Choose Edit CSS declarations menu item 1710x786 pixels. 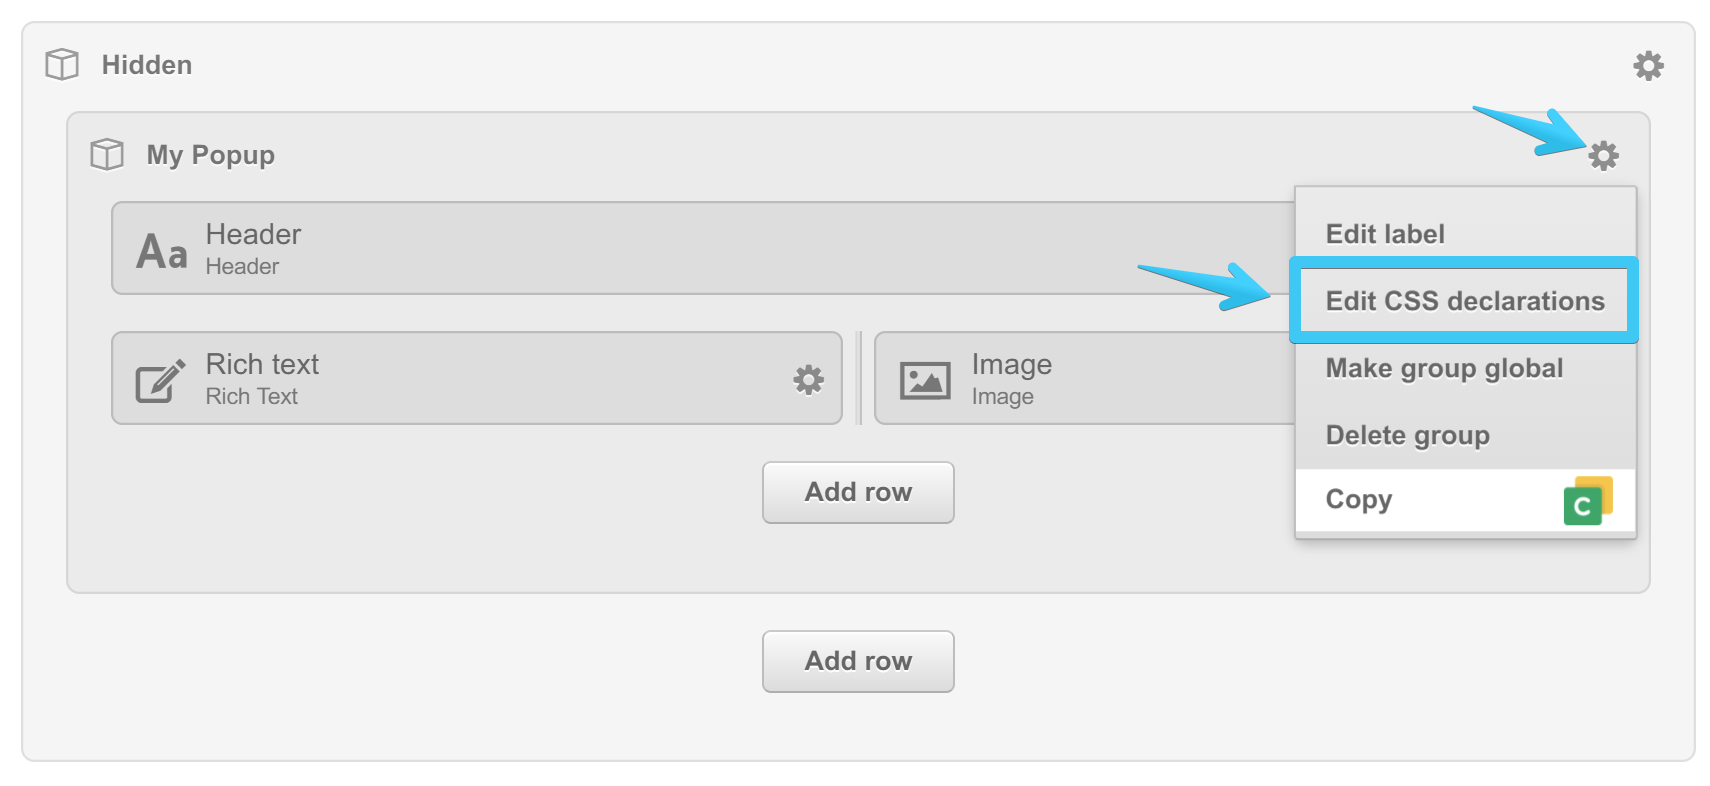1464,301
